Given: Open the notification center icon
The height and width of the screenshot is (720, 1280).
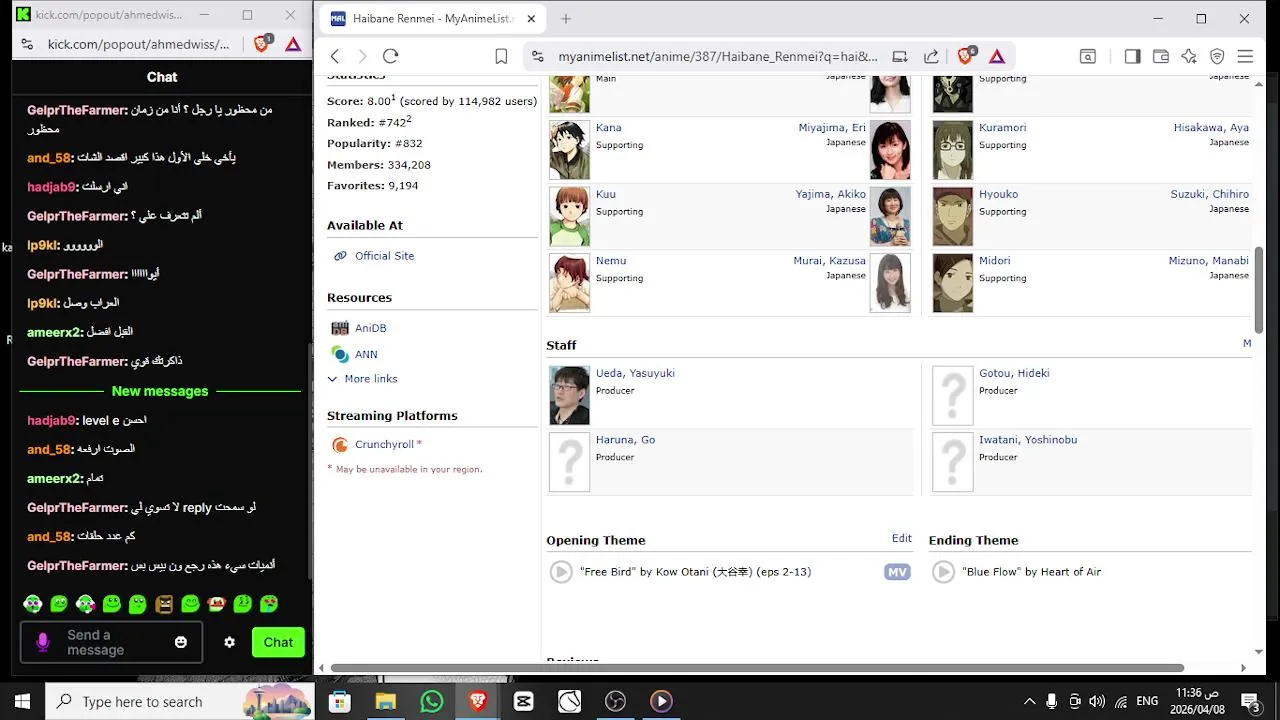Looking at the screenshot, I should tap(1250, 701).
